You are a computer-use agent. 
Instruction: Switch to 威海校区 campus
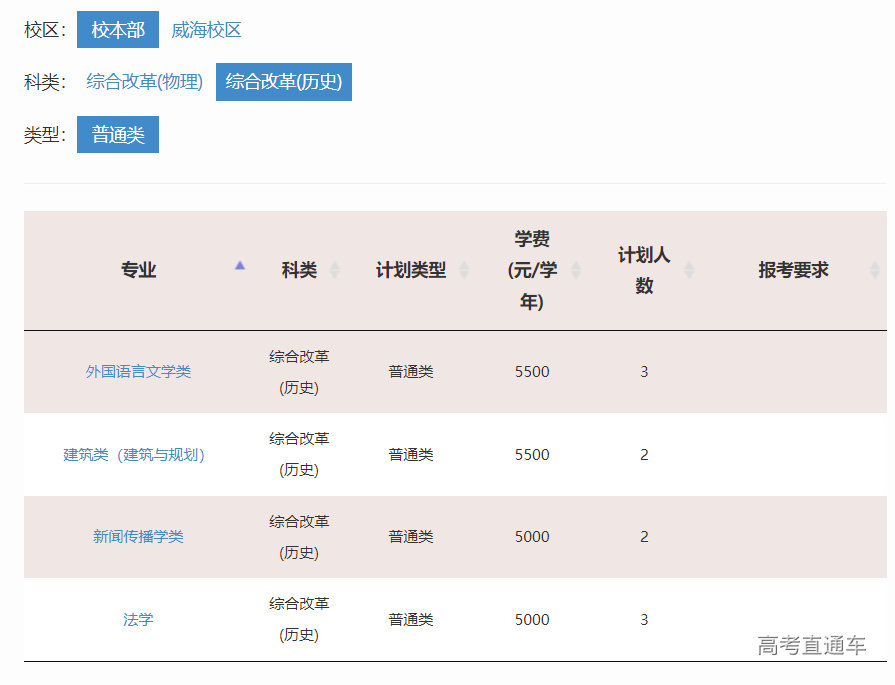point(206,30)
